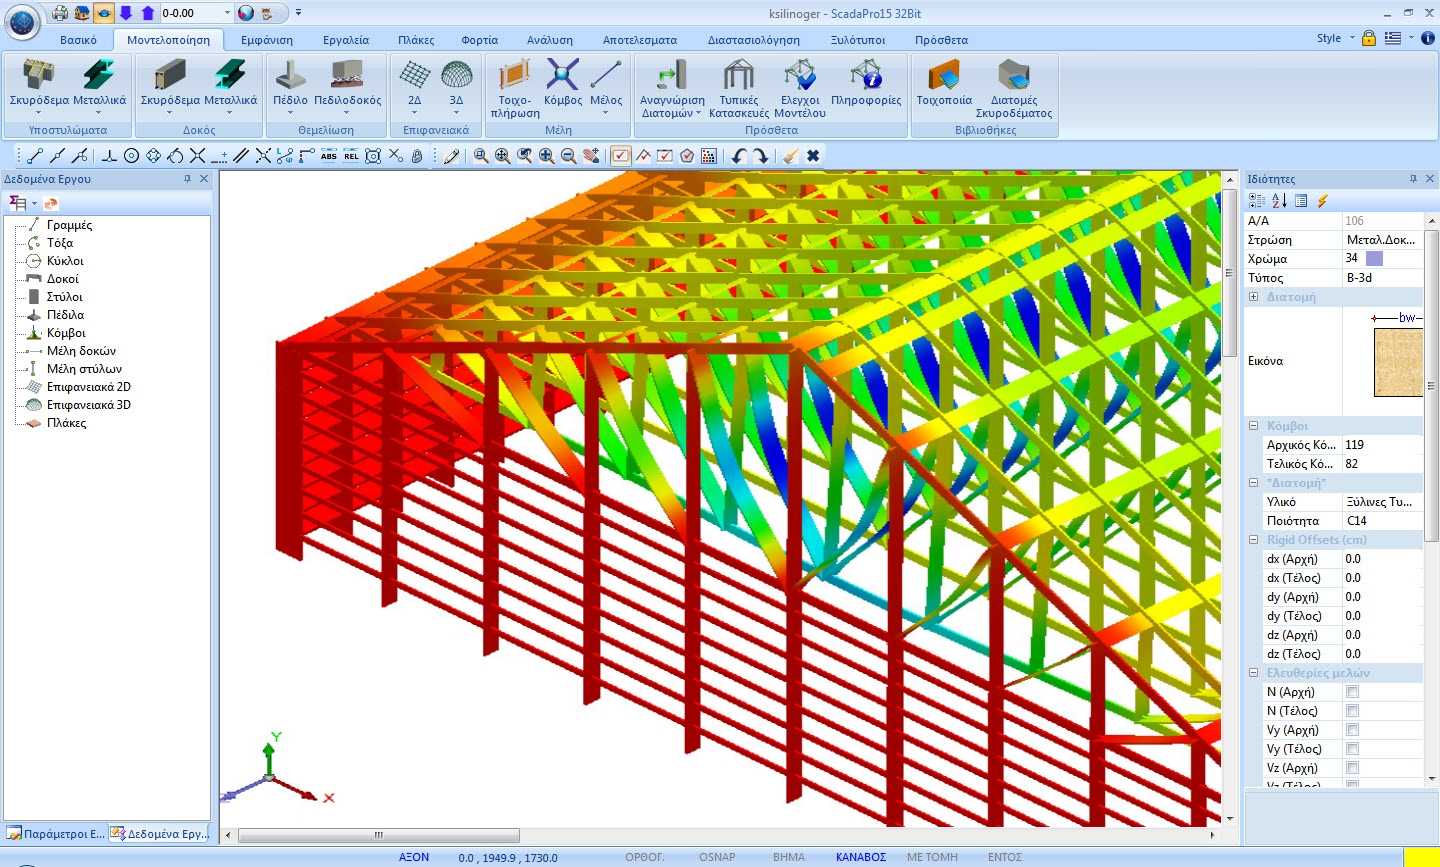Expand the Διατομή properties section
This screenshot has height=867, width=1440.
point(1254,297)
